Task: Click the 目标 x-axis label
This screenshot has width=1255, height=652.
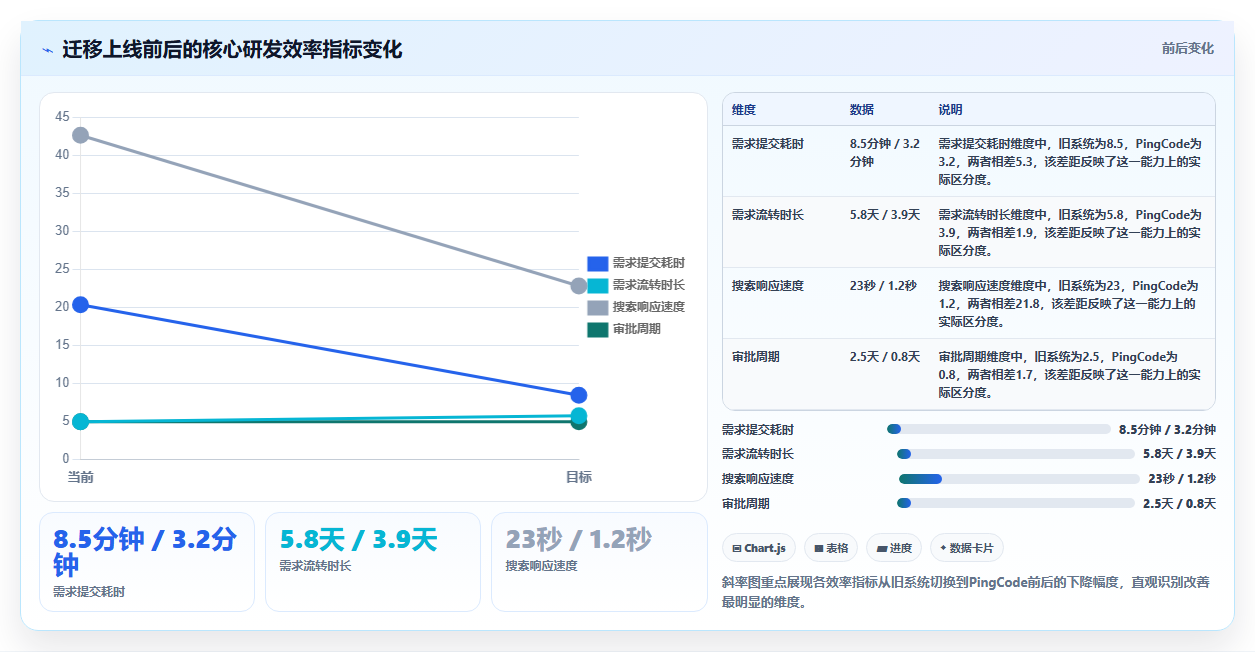Action: 579,478
